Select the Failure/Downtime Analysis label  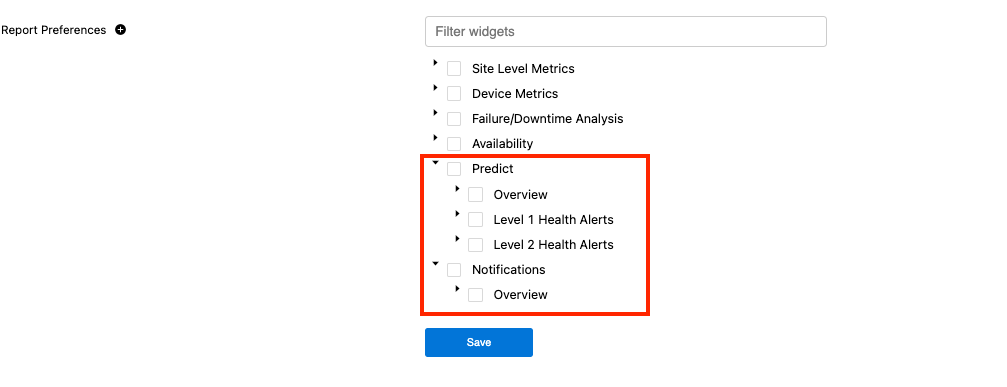547,119
